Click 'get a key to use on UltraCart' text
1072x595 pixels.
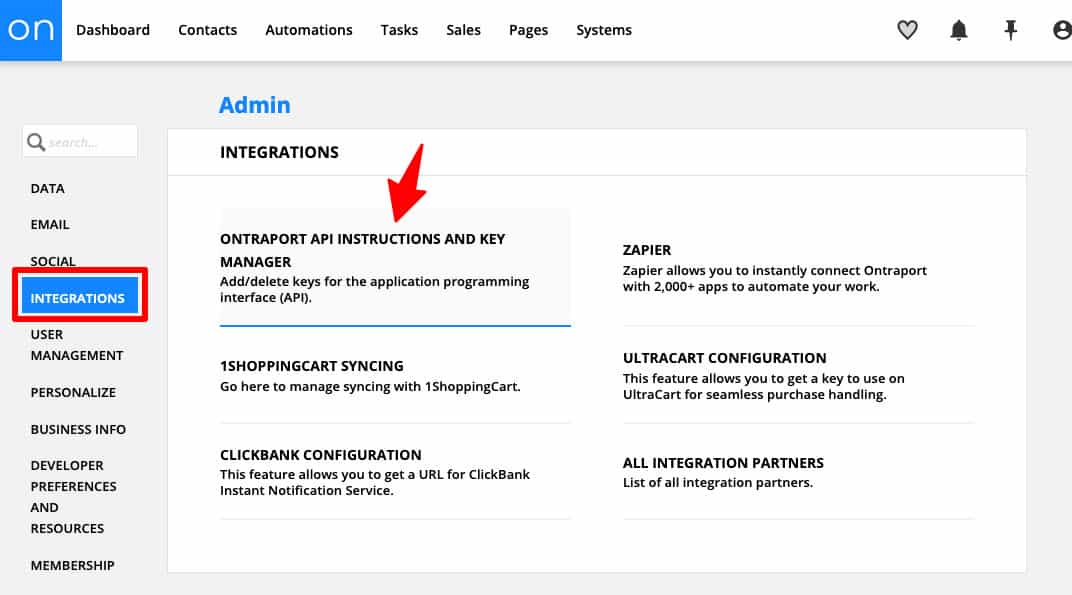[764, 386]
